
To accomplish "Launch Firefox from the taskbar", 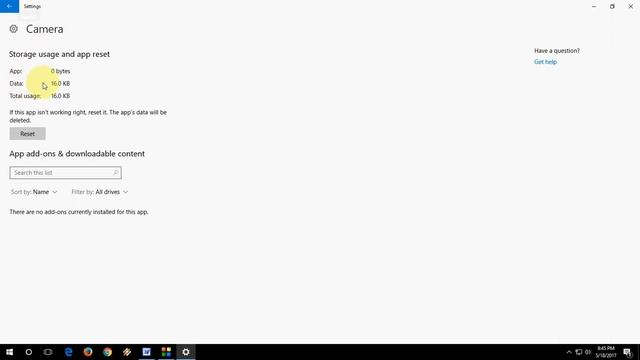I will point(88,352).
